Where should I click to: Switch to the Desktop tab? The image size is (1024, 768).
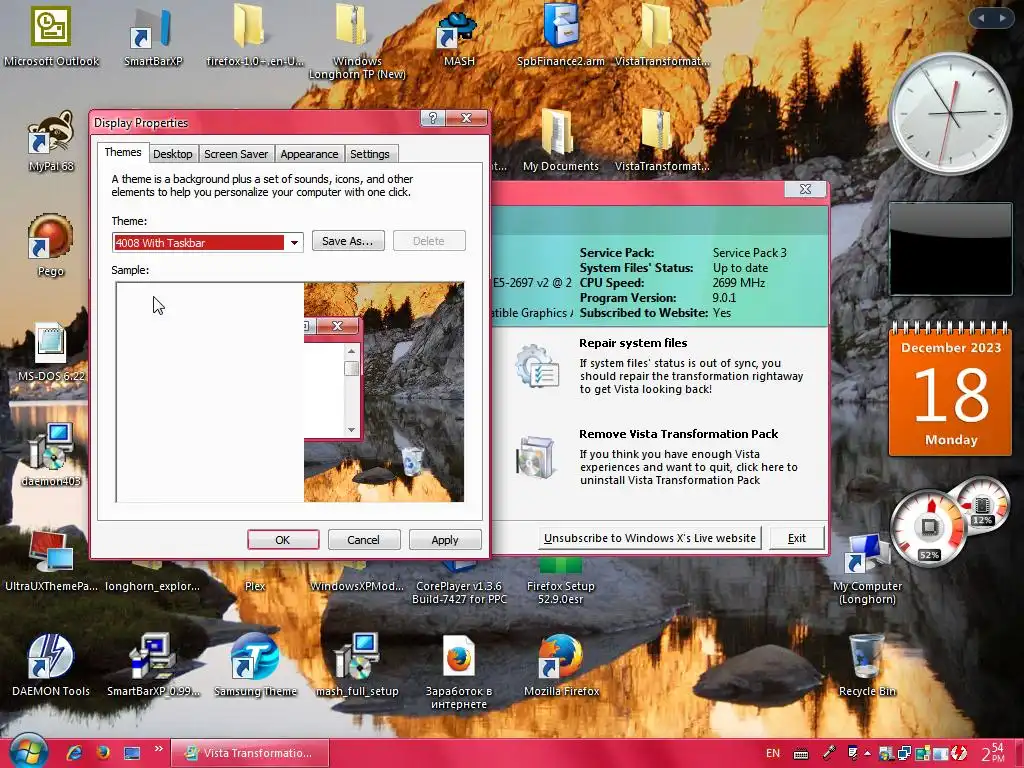pyautogui.click(x=172, y=154)
